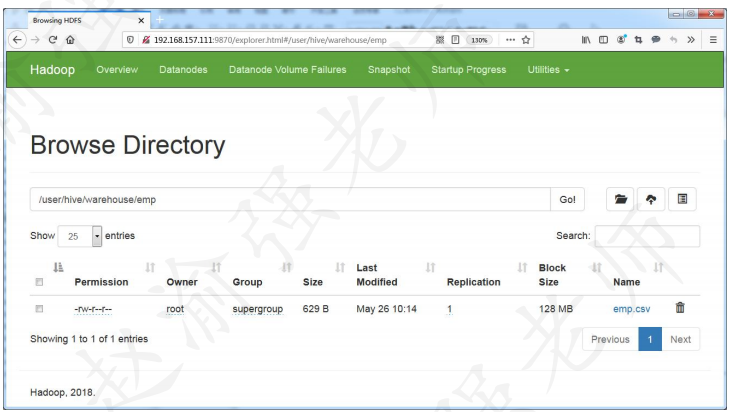Go back with the browser back arrow
Image resolution: width=733 pixels, height=412 pixels.
tap(17, 40)
